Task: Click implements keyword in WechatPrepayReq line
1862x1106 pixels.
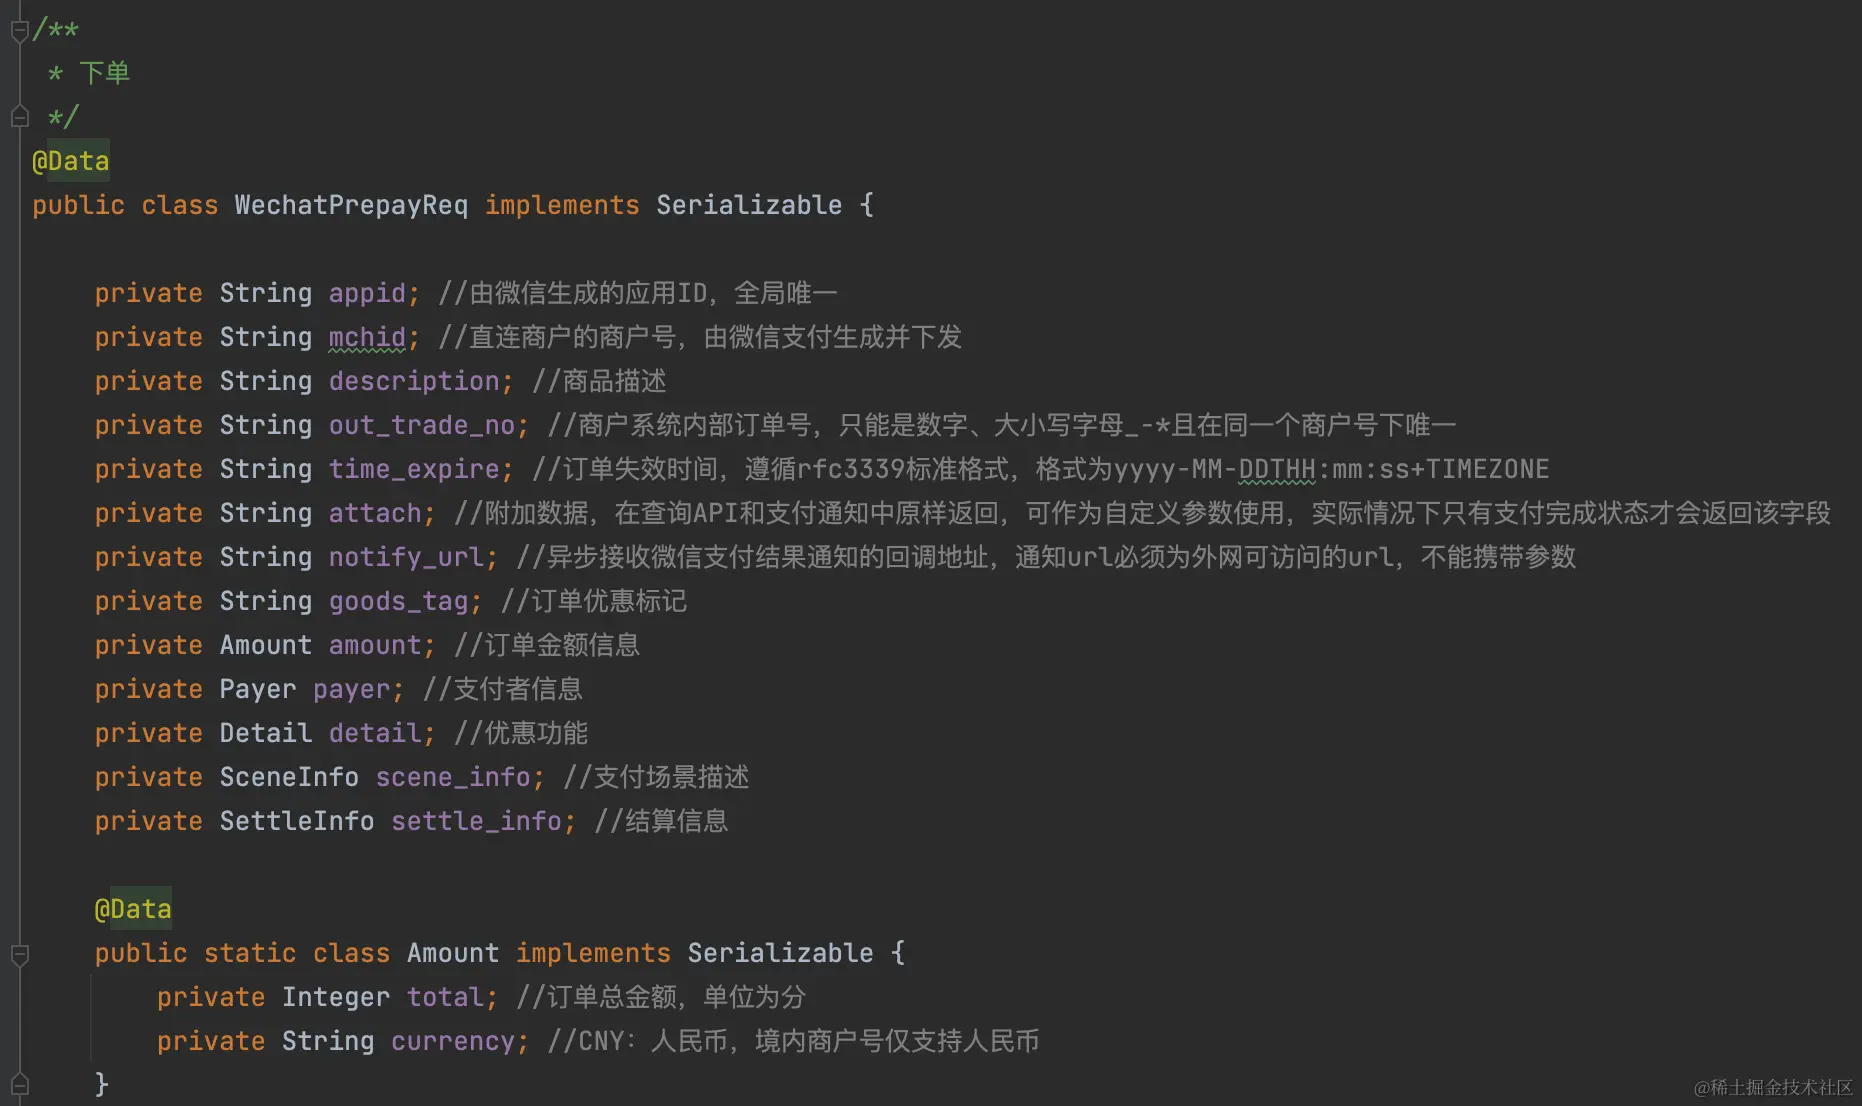Action: click(x=562, y=205)
